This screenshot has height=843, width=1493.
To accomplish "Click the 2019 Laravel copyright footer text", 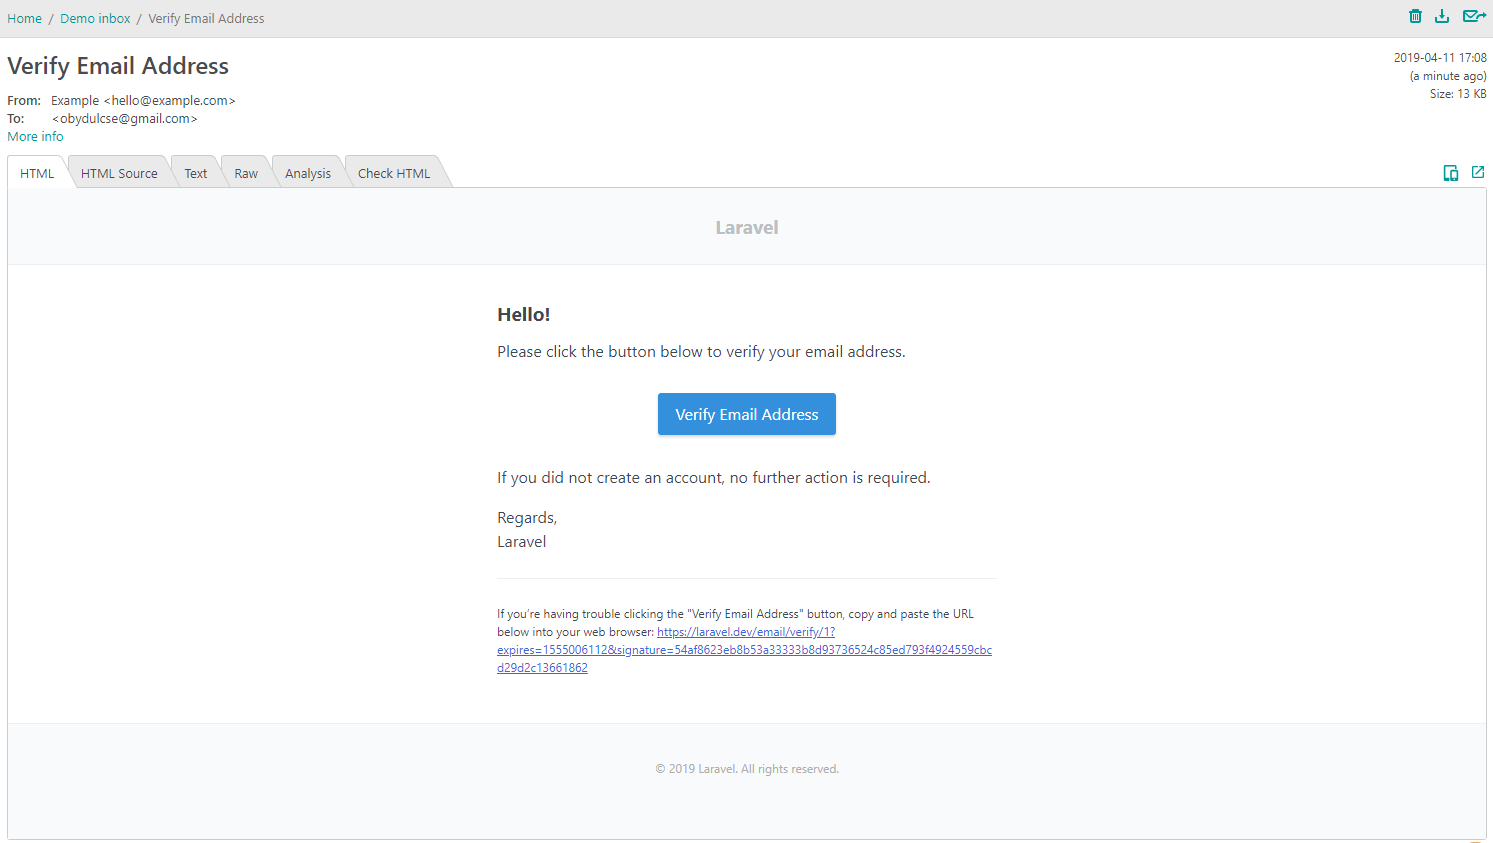I will (x=747, y=769).
